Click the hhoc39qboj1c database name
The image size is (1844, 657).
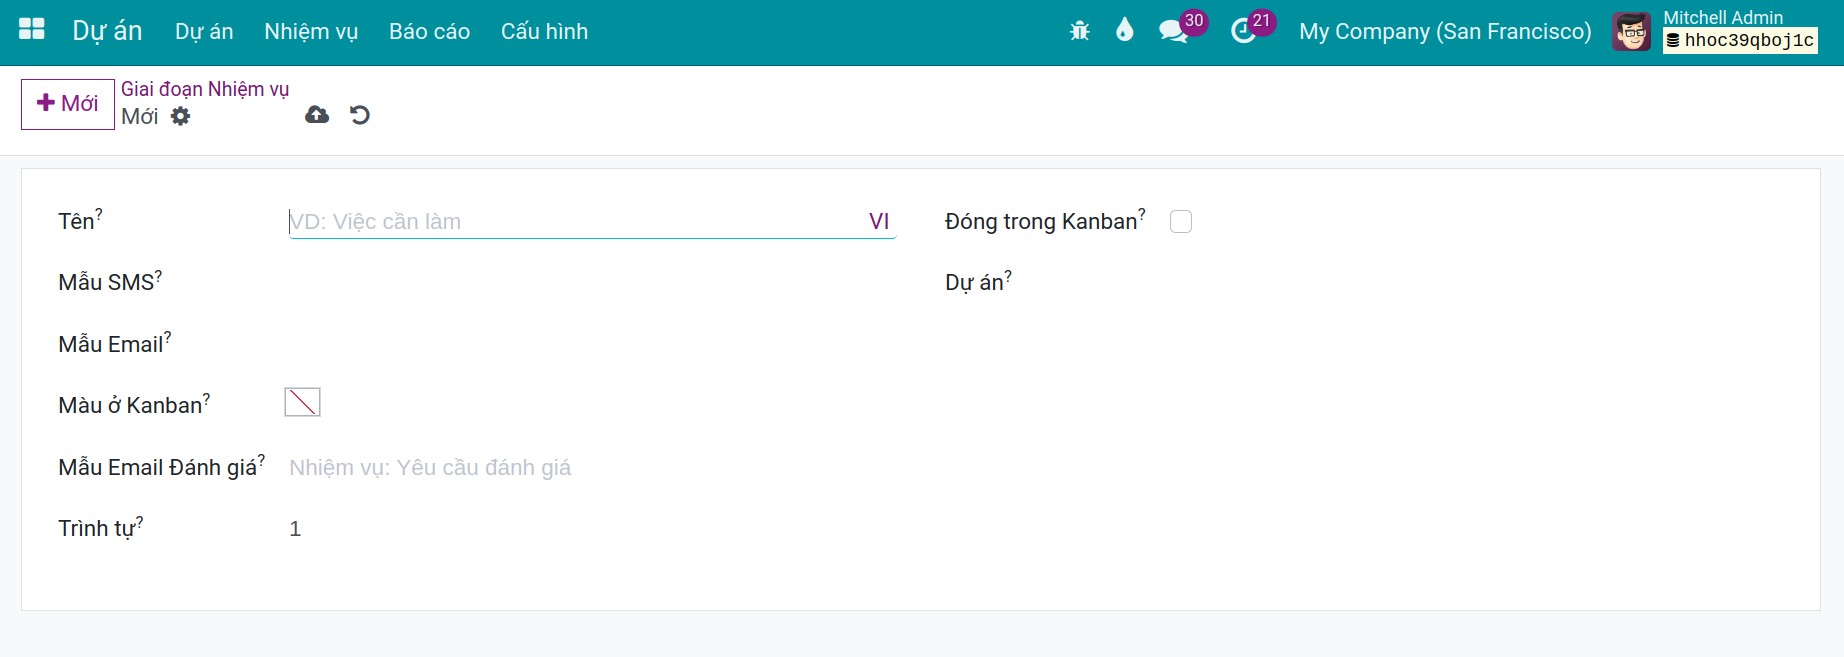[x=1749, y=41]
